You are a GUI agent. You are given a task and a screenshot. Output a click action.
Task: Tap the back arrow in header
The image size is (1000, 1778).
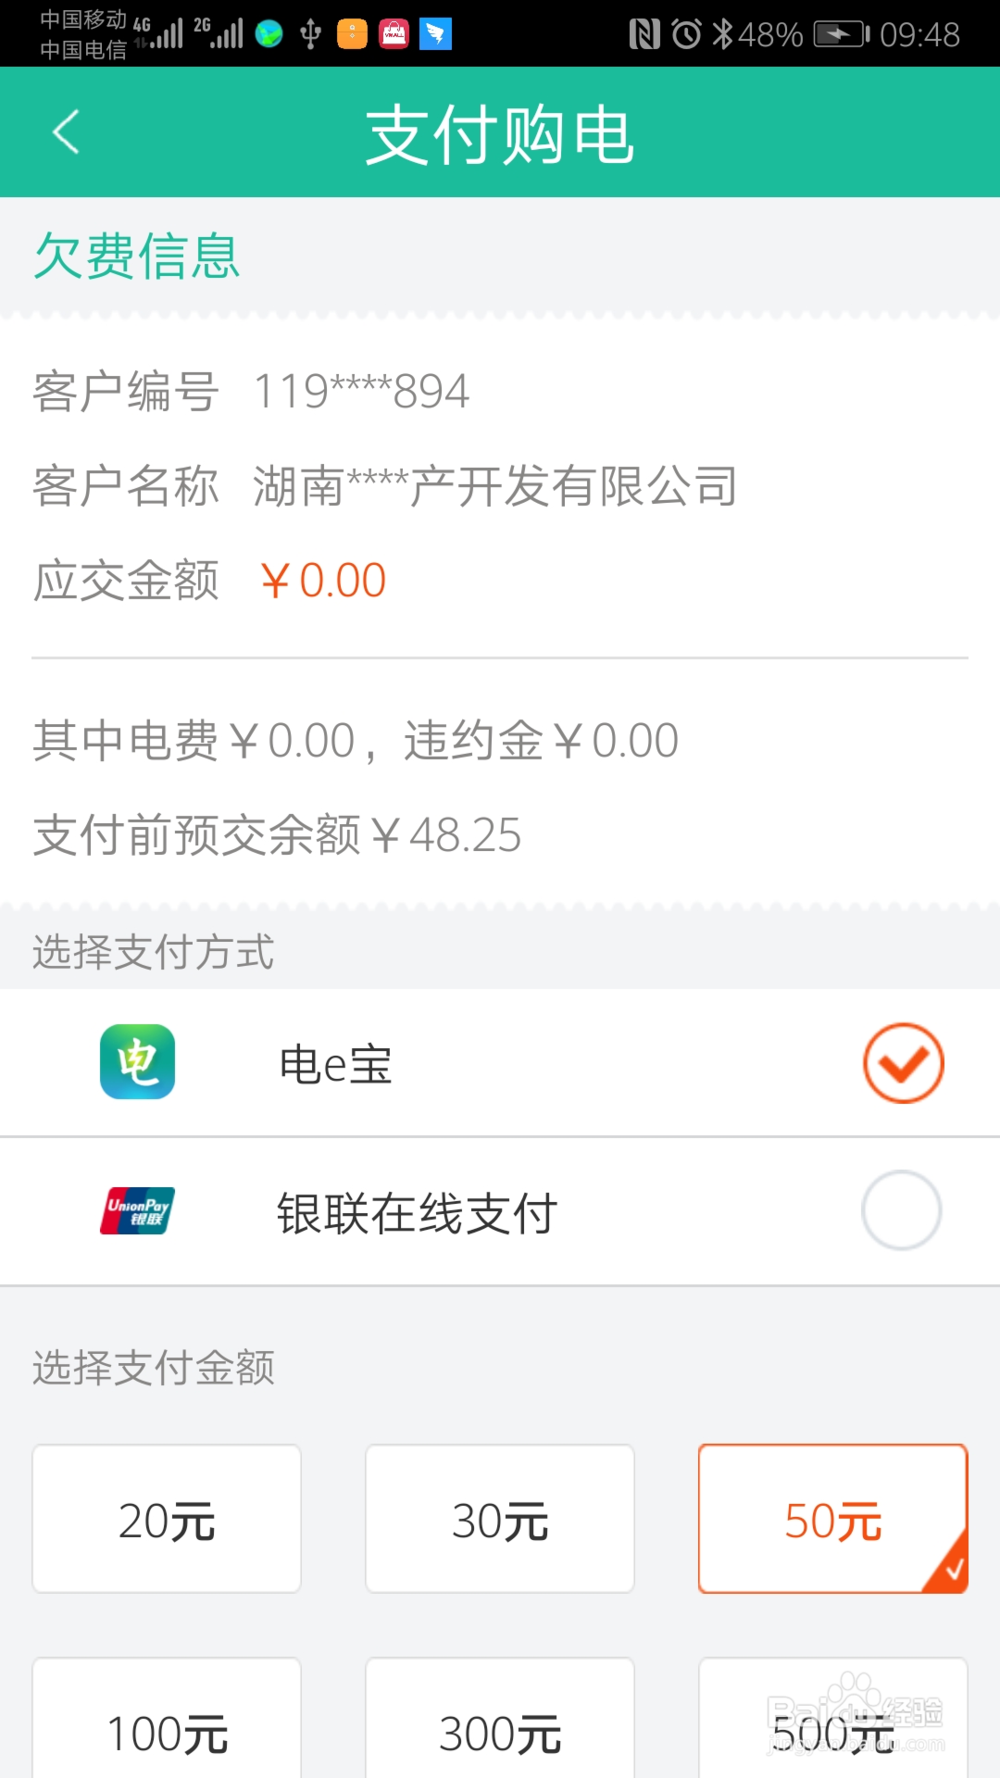point(66,132)
